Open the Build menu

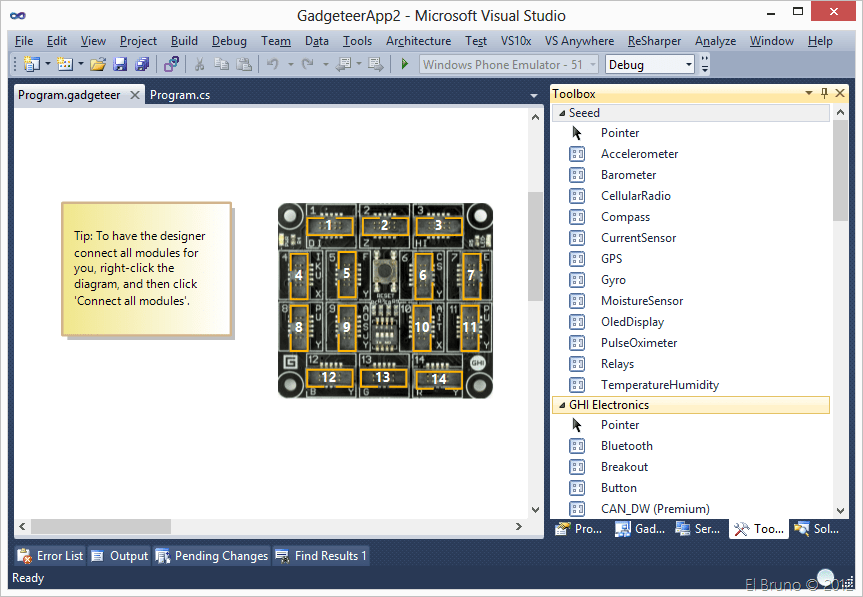pos(184,41)
